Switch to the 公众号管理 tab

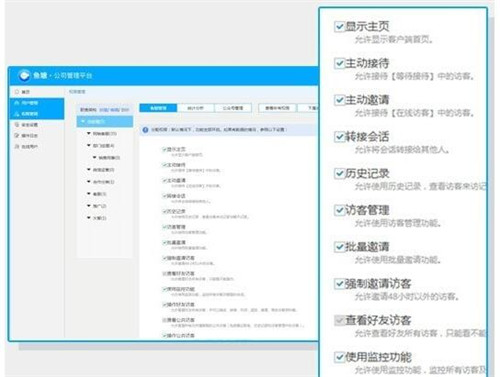tap(233, 108)
